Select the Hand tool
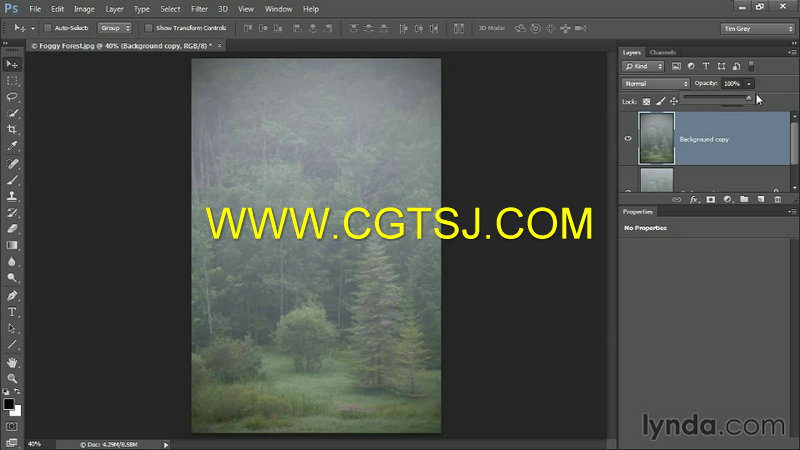Screen dimensions: 800x450 tap(12, 363)
